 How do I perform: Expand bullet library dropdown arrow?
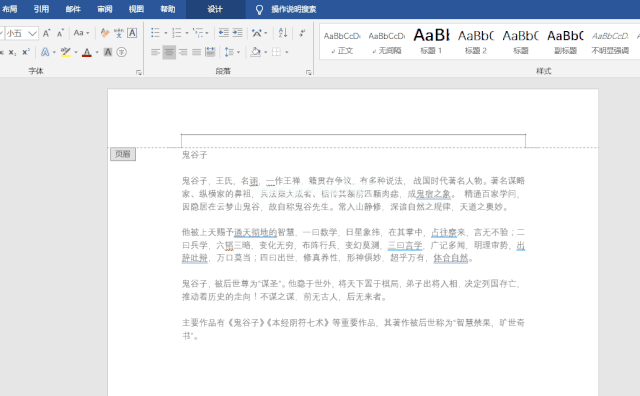point(165,33)
